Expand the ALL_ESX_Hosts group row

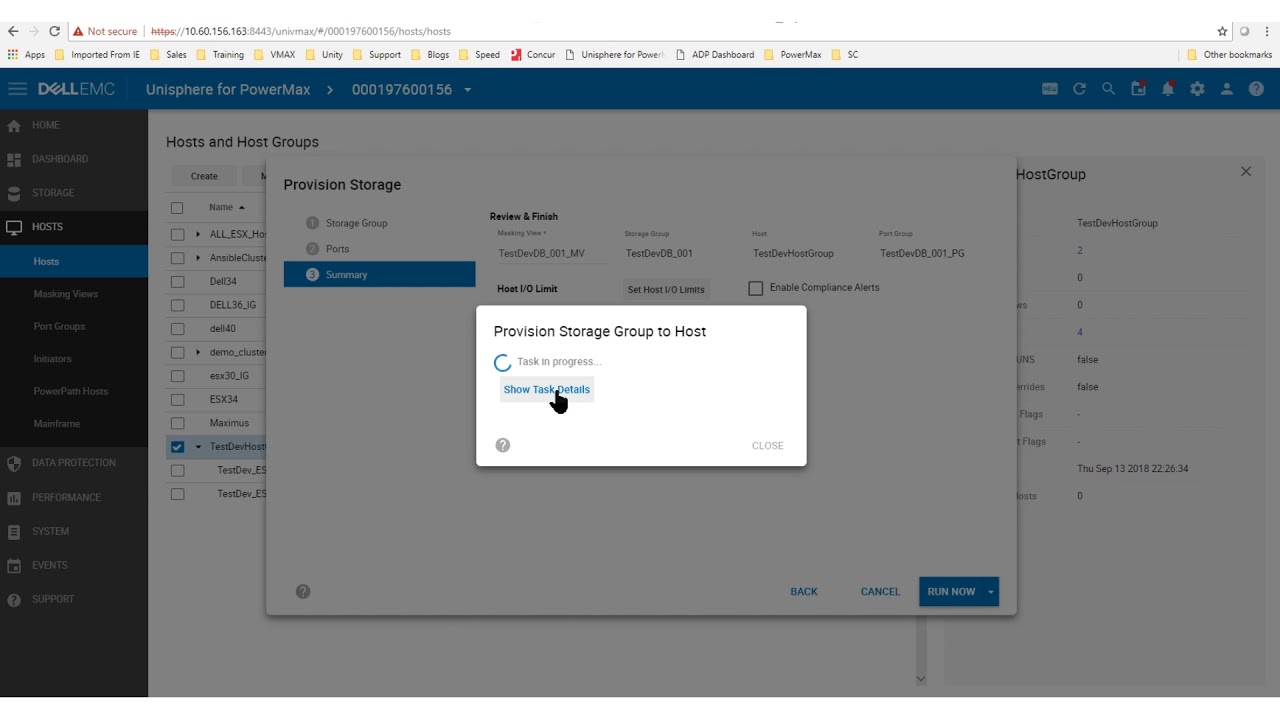coord(198,234)
